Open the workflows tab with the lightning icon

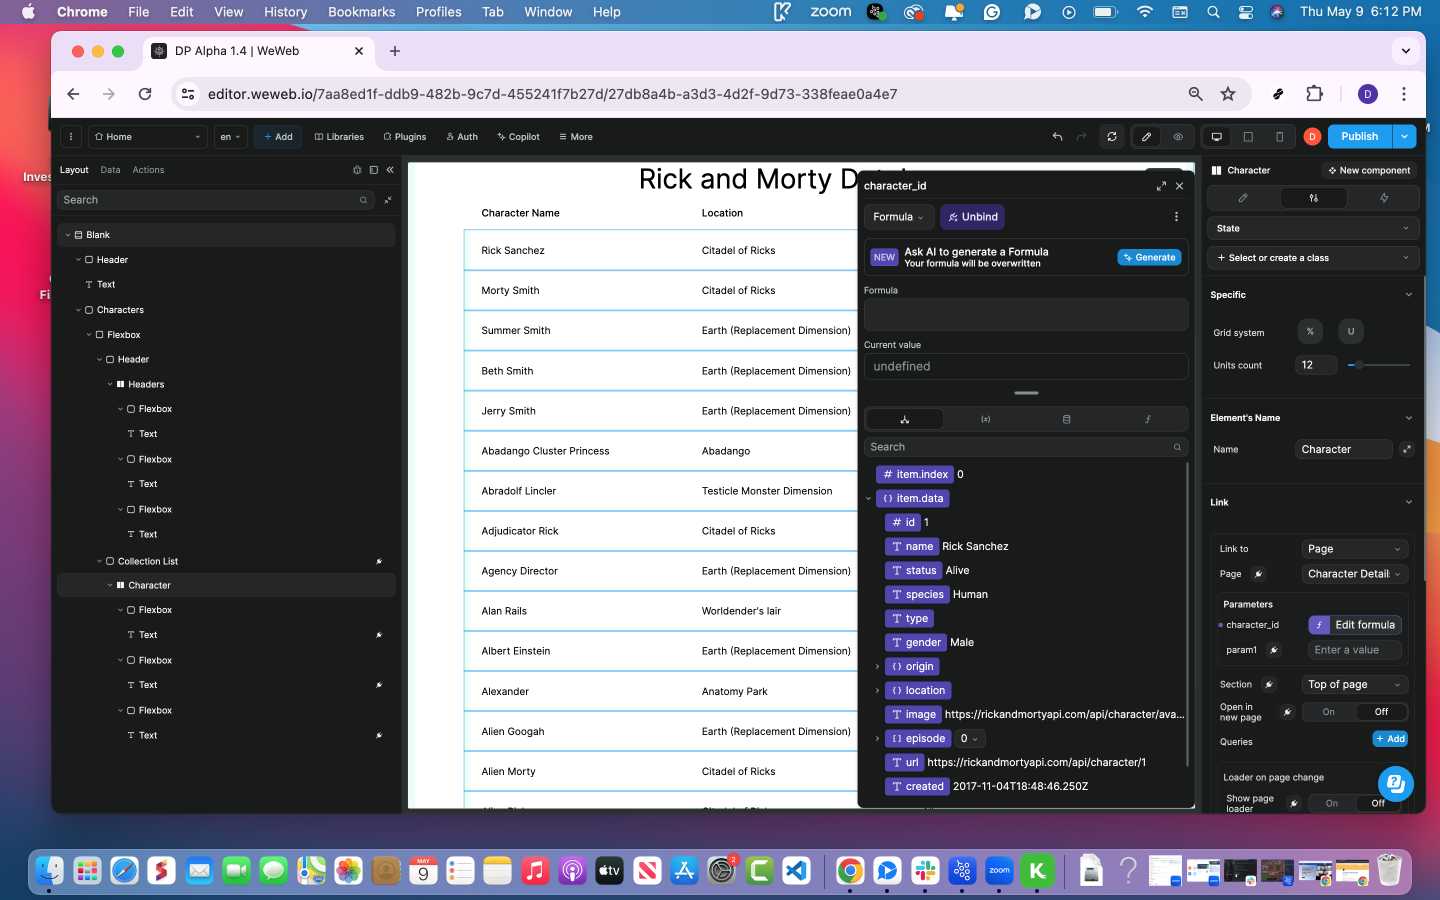click(x=1384, y=198)
